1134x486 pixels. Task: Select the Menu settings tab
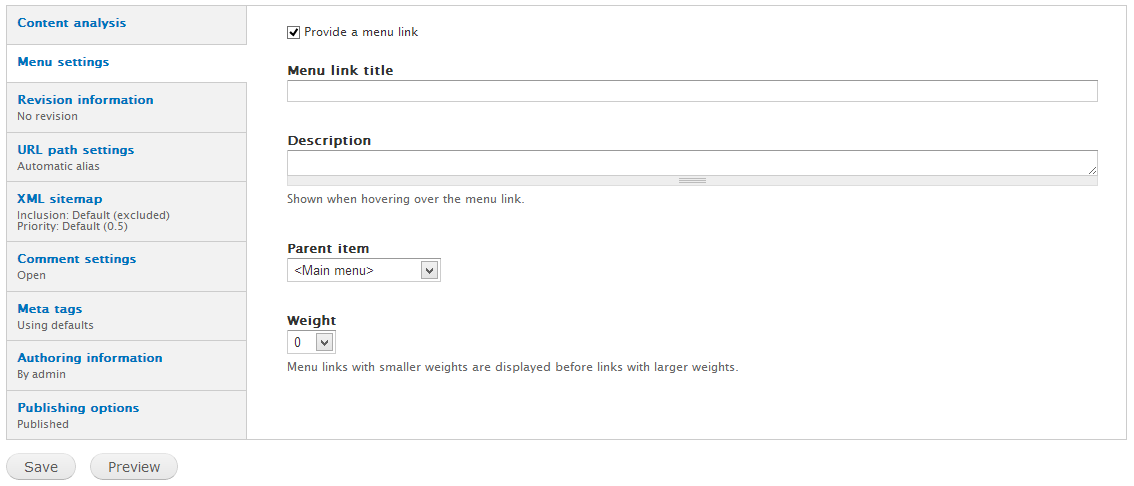click(64, 62)
